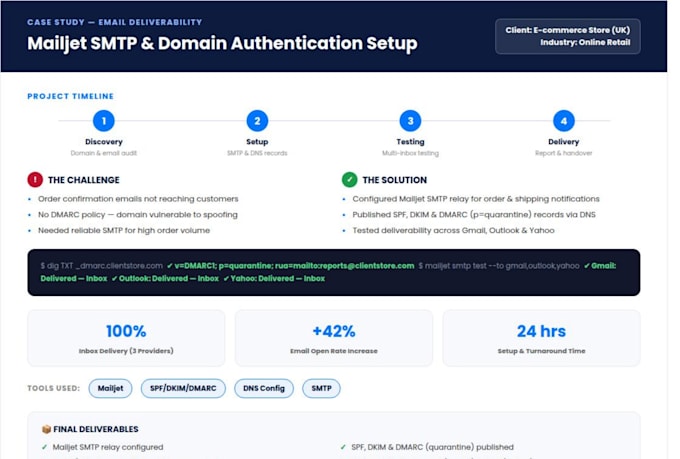The height and width of the screenshot is (459, 680).
Task: Click the 'mailjet smtp test' command text
Action: pos(499,266)
